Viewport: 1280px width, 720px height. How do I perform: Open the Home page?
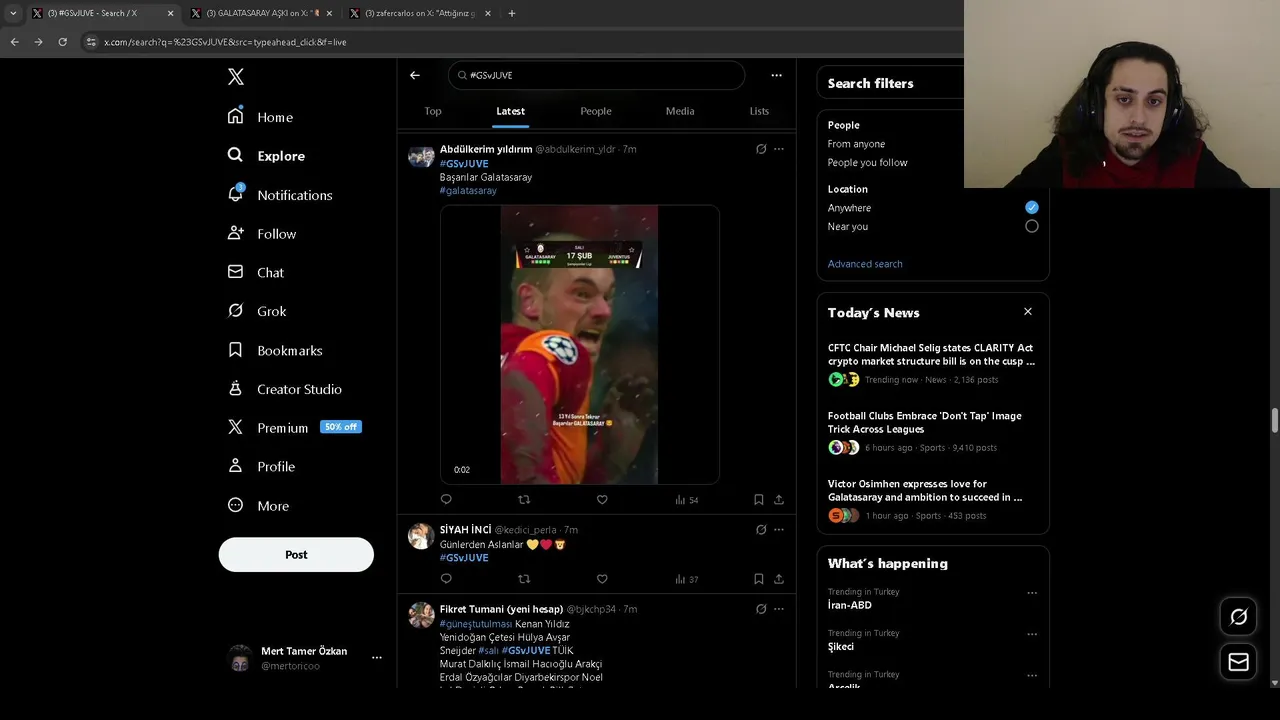[260, 117]
